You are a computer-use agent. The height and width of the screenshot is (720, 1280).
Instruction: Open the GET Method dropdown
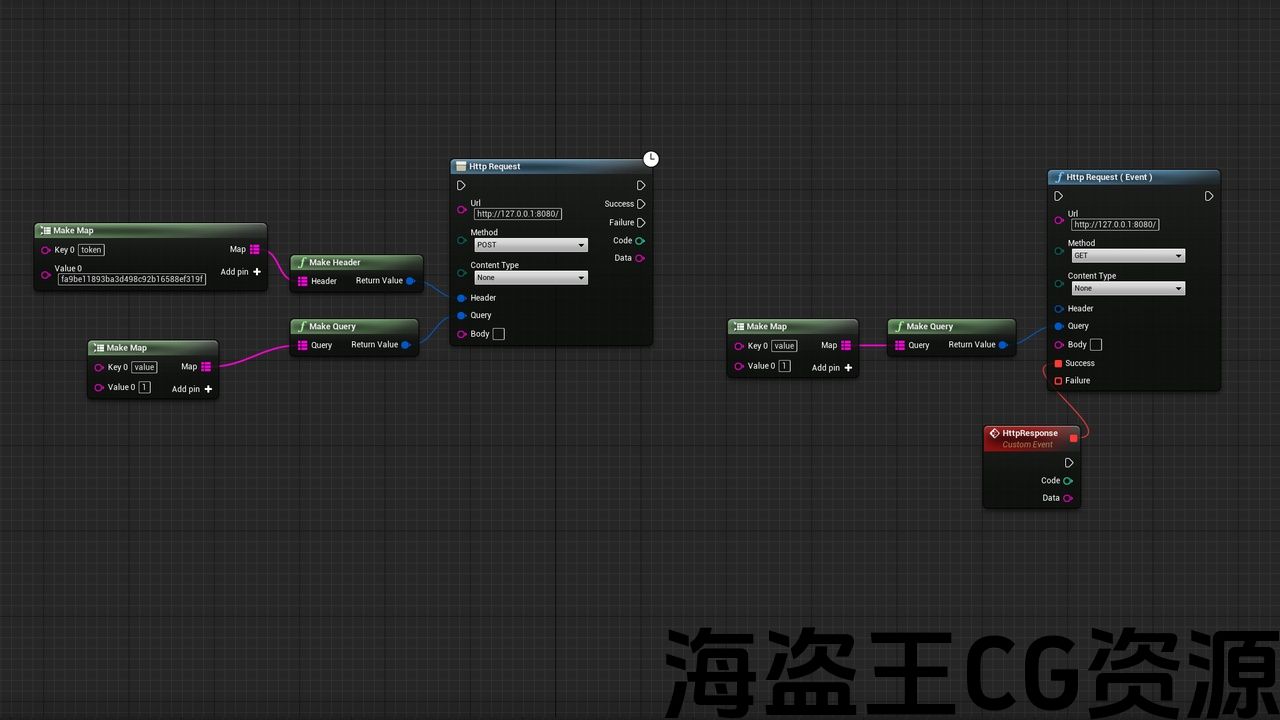click(1128, 256)
